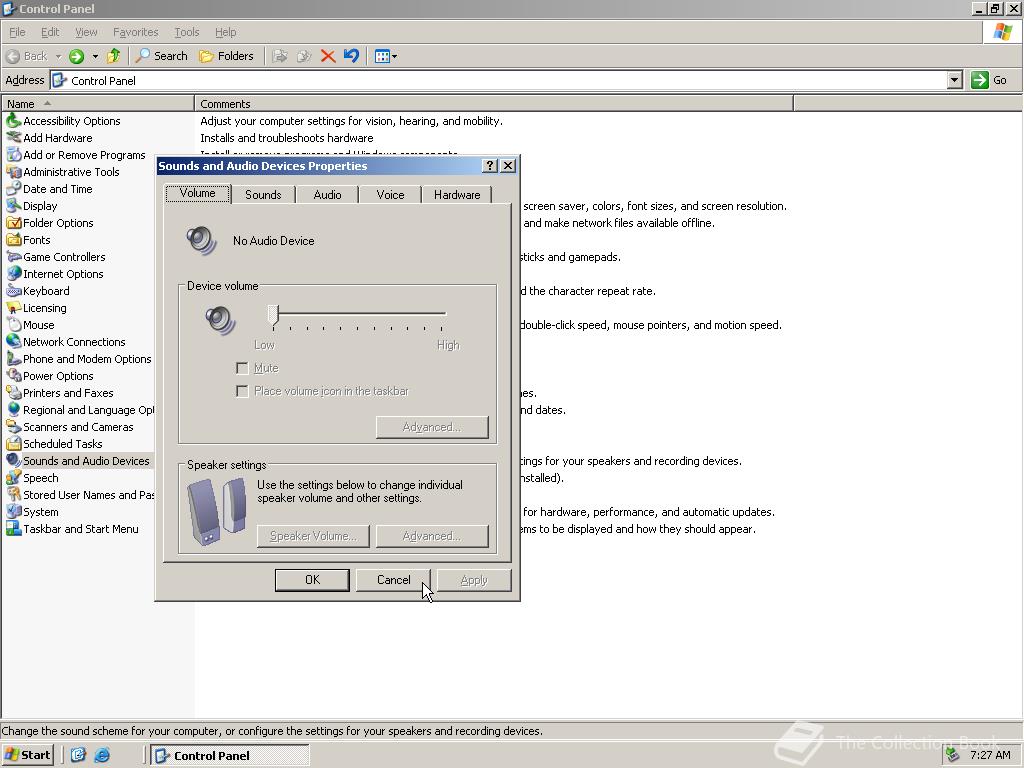Open the Help menu
Image resolution: width=1024 pixels, height=768 pixels.
point(225,32)
